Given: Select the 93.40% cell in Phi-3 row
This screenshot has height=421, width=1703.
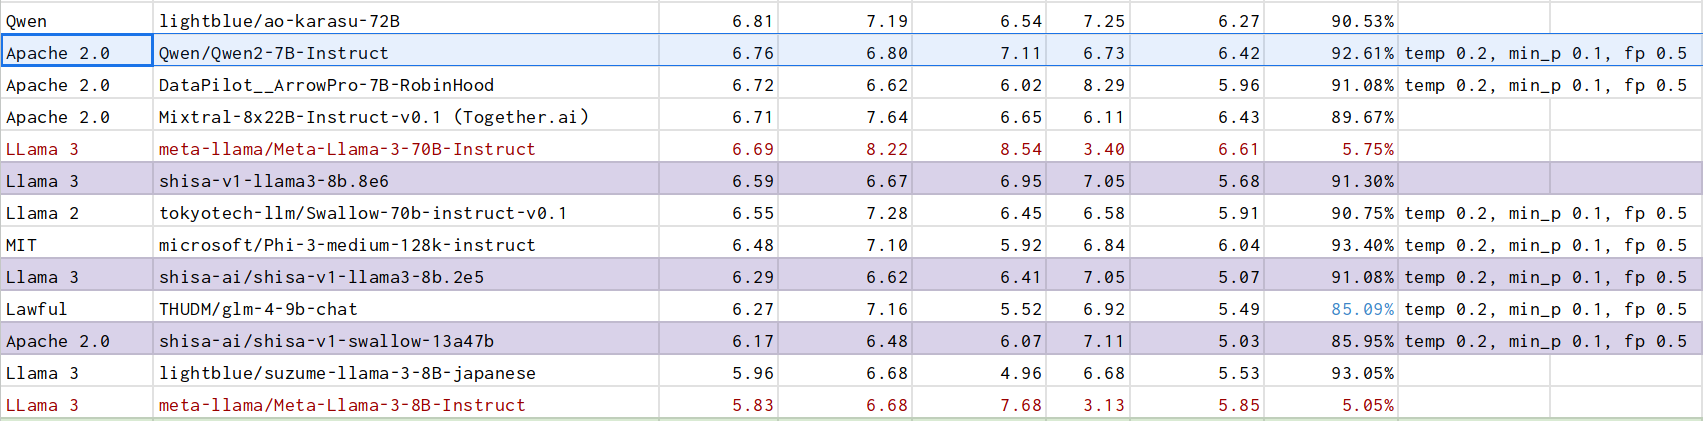Looking at the screenshot, I should click(1362, 245).
